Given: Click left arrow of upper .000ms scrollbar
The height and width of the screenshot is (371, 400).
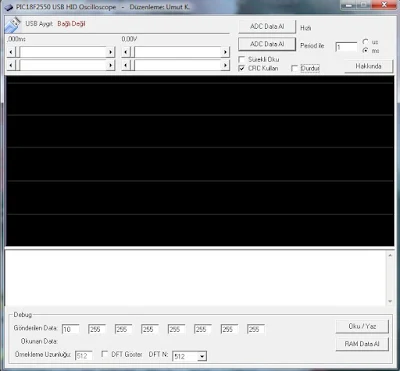Looking at the screenshot, I should pos(11,52).
